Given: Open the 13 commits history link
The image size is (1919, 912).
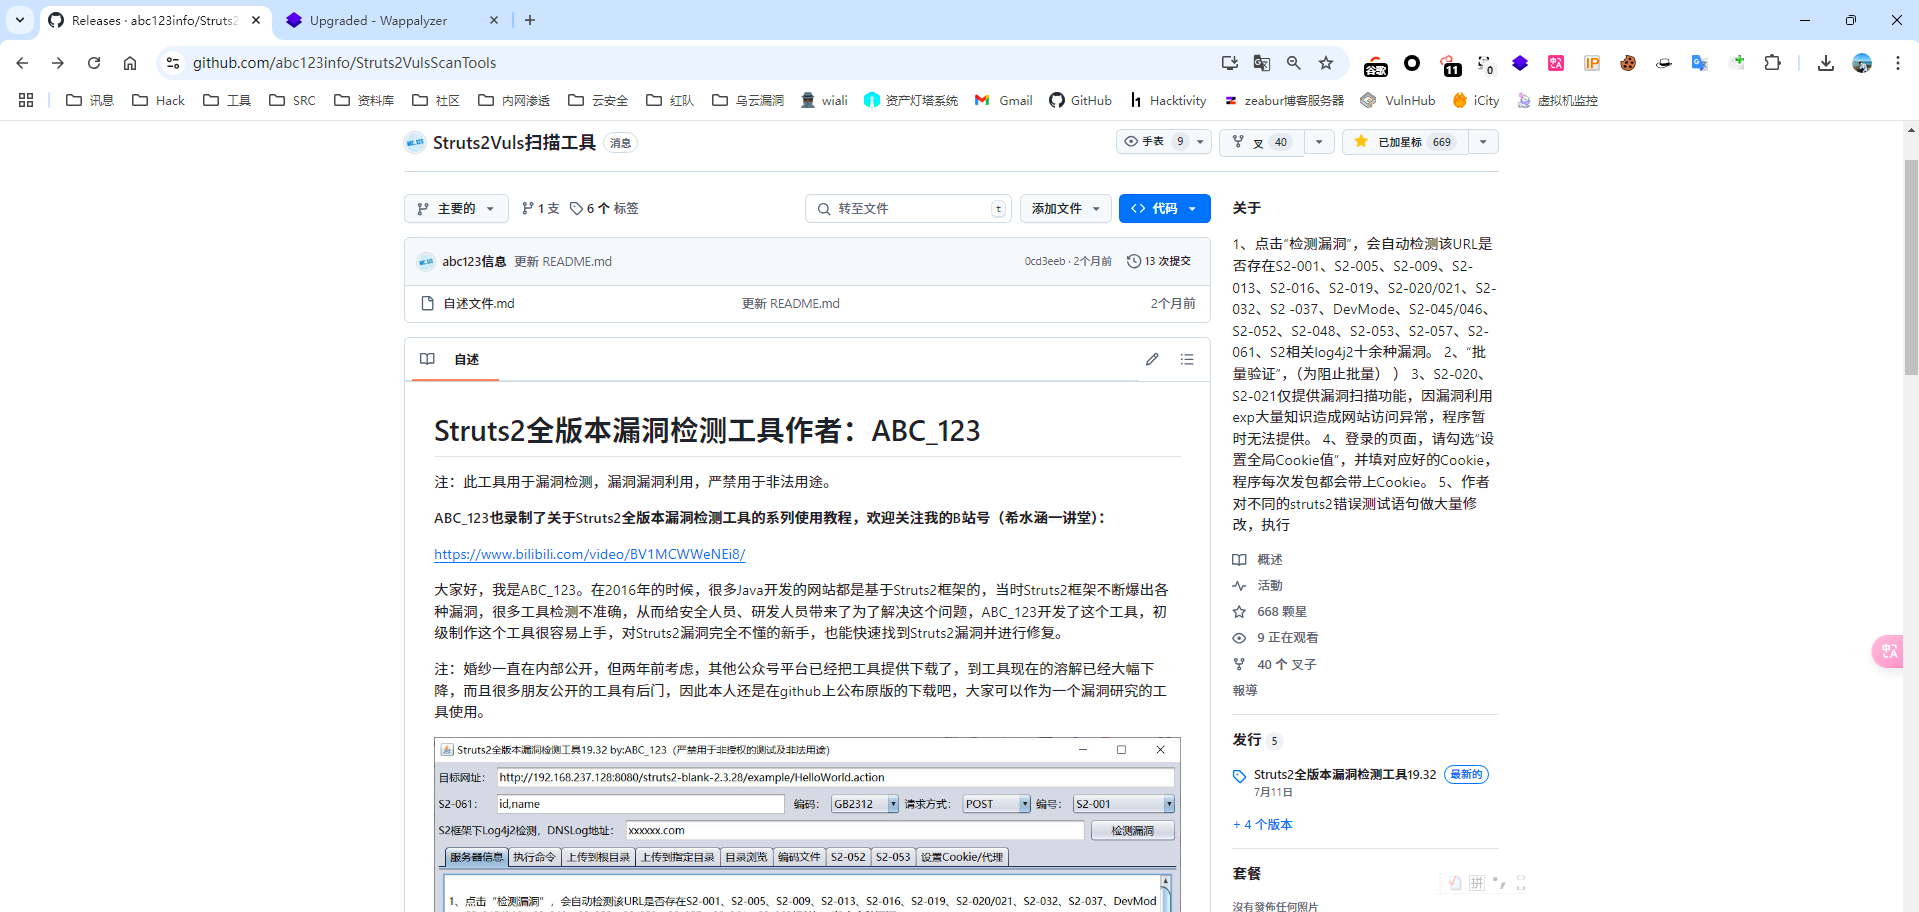Looking at the screenshot, I should pos(1159,261).
